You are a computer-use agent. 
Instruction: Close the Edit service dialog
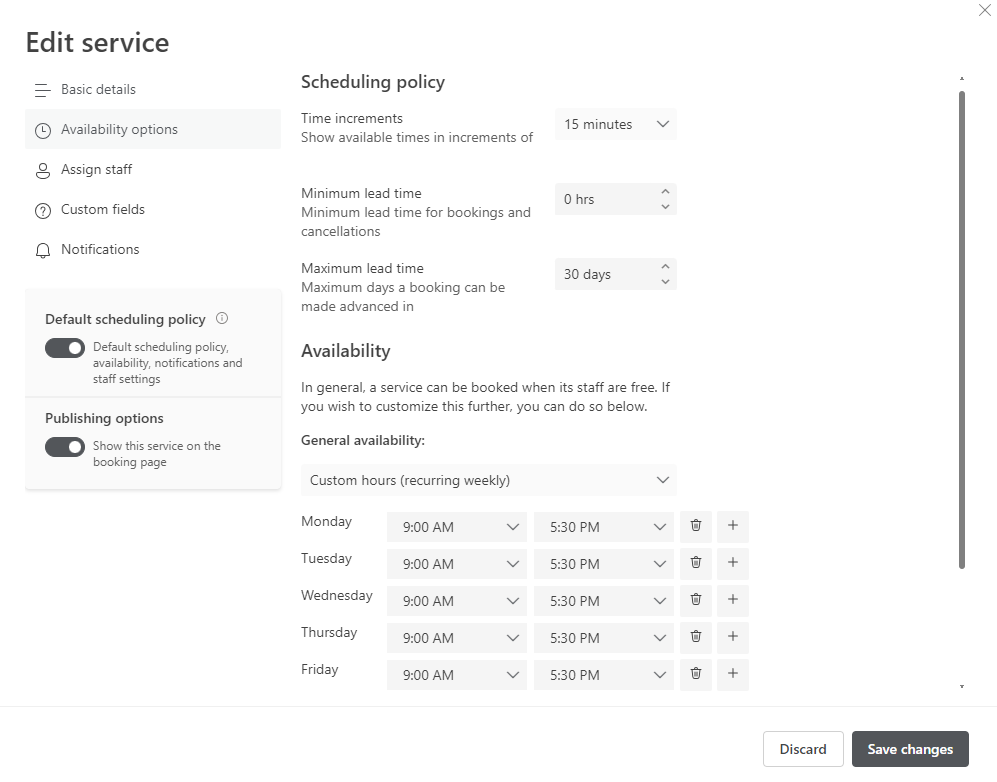[984, 10]
